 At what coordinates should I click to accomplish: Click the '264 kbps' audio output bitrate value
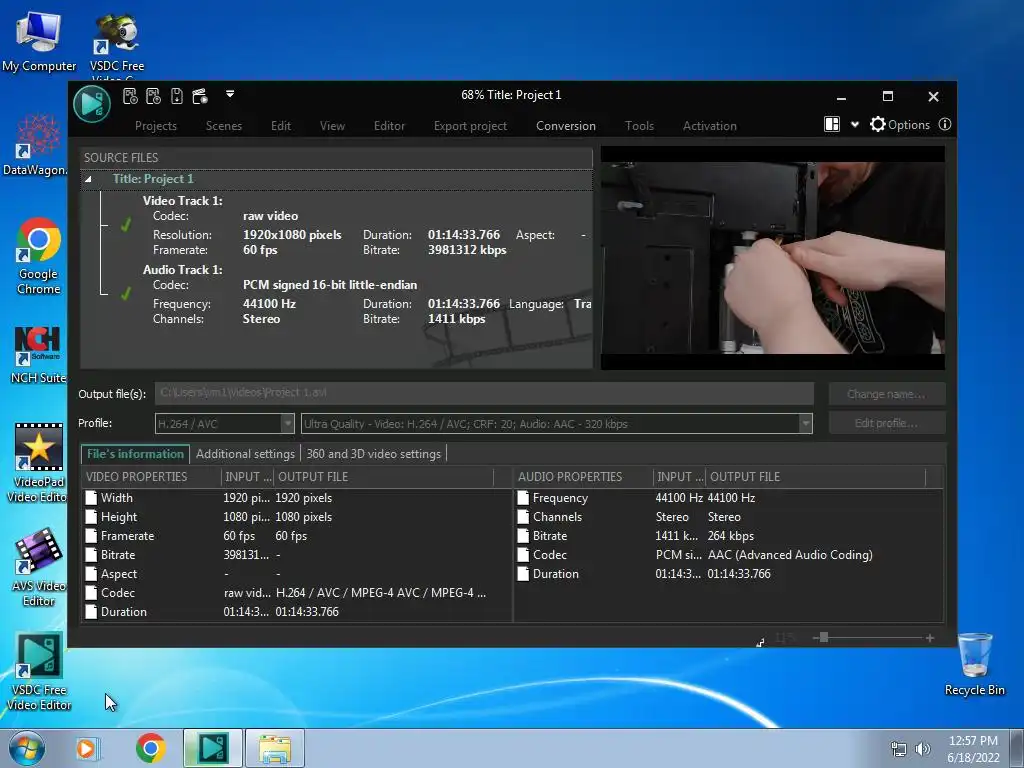[x=731, y=536]
